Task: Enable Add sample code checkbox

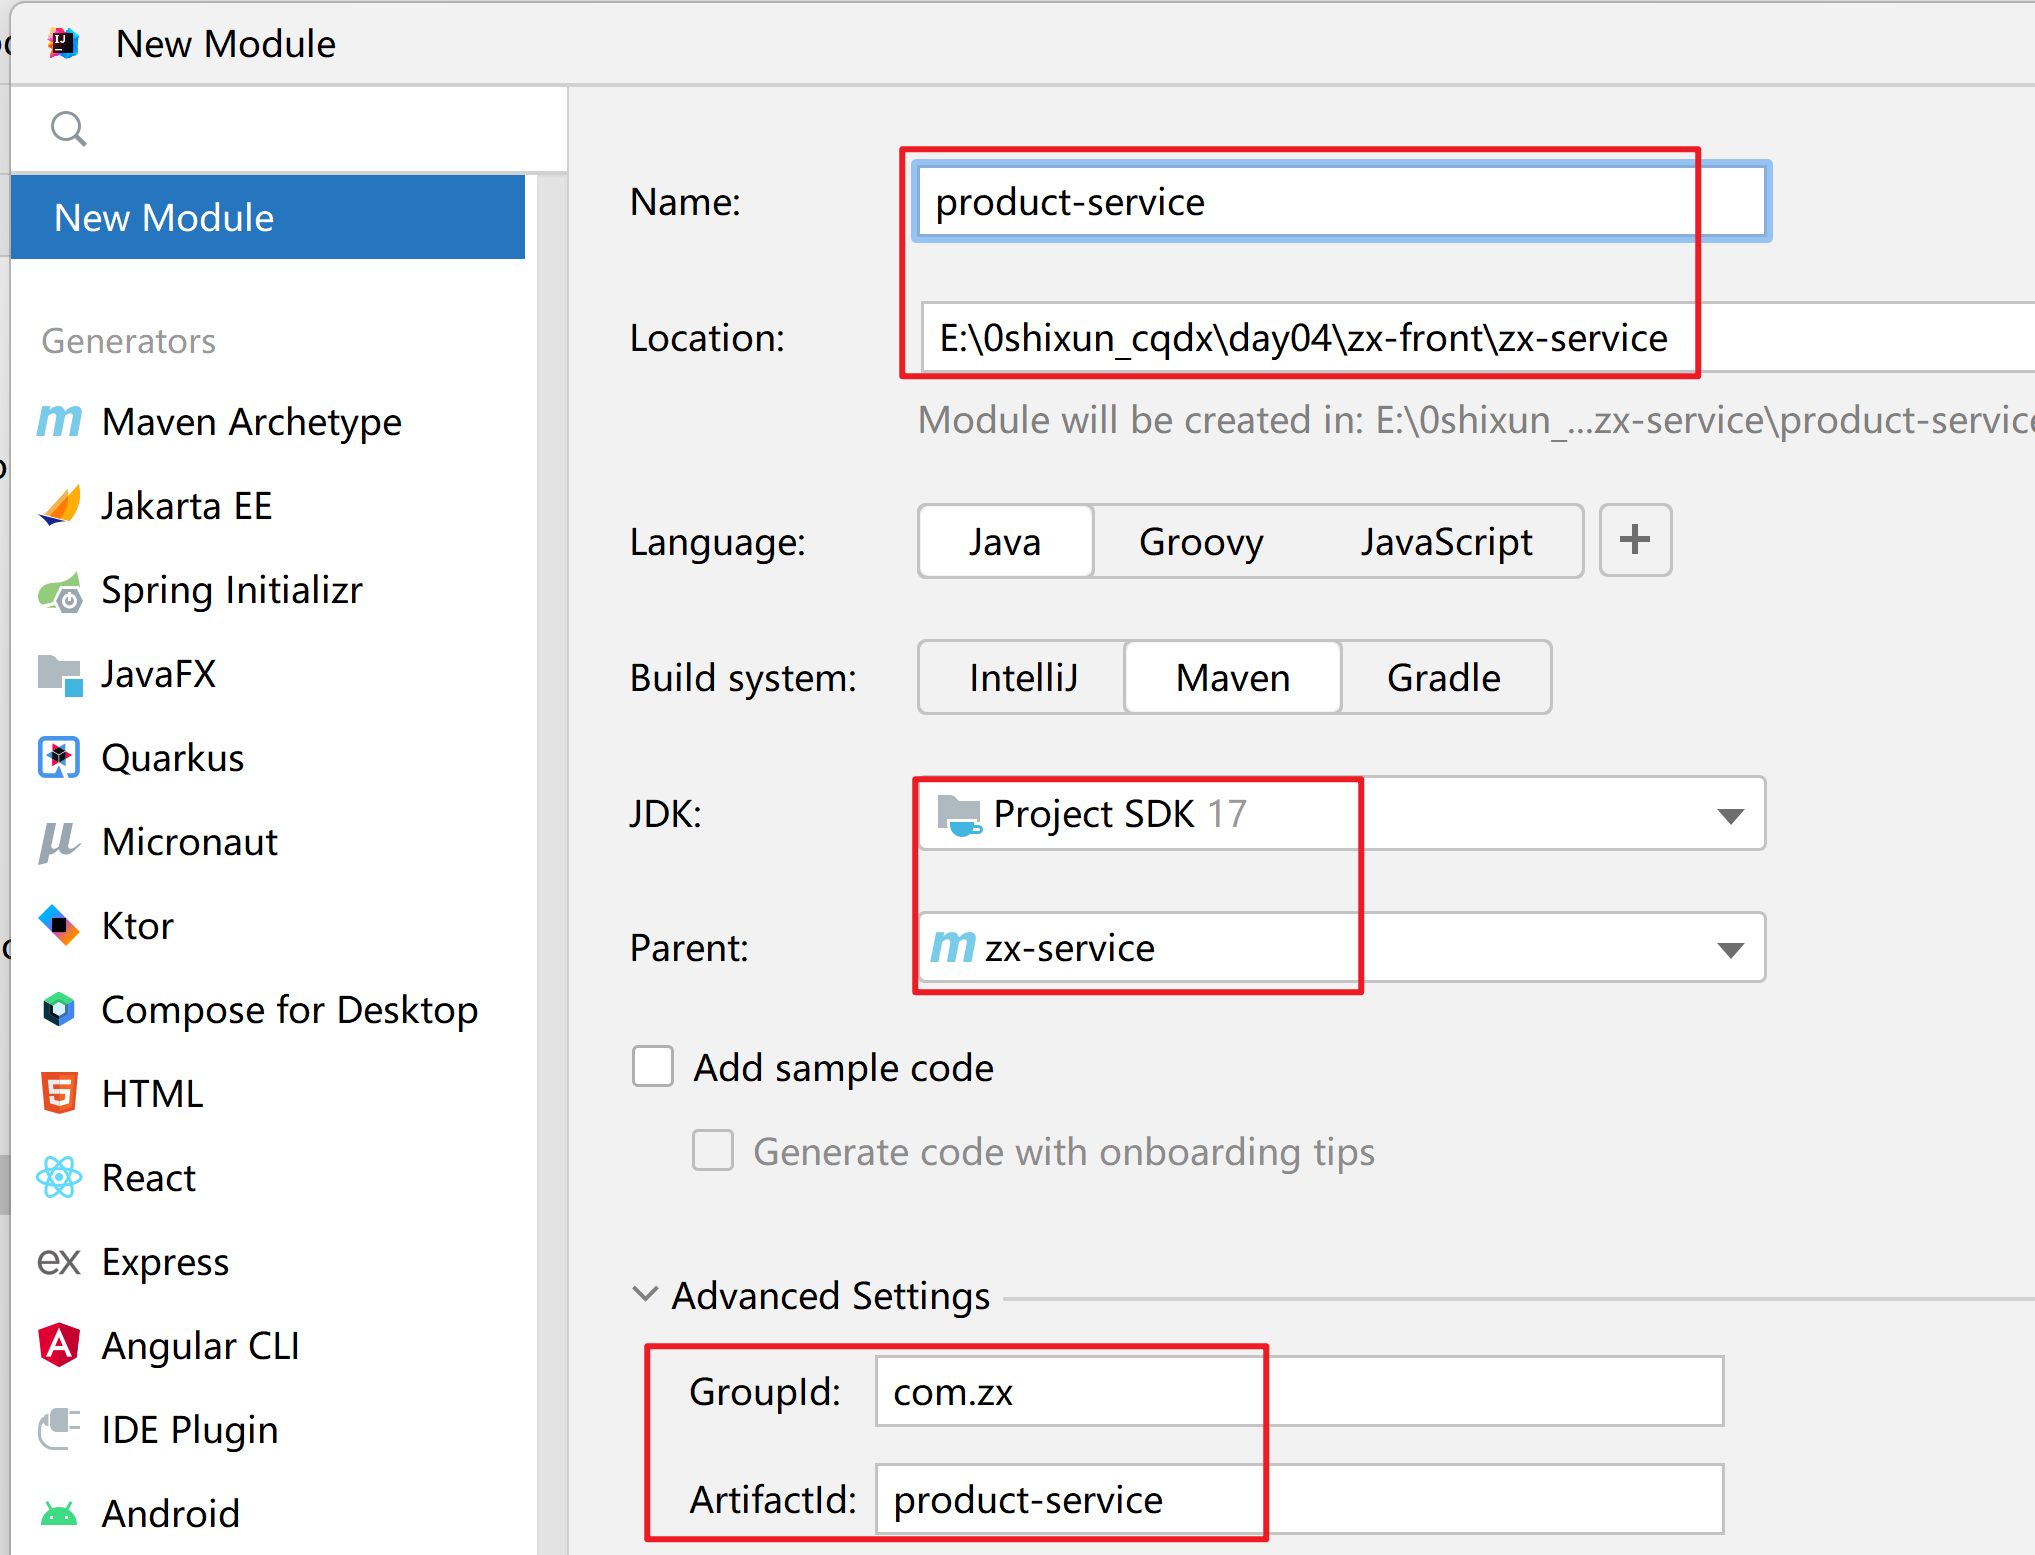Action: click(x=653, y=1066)
